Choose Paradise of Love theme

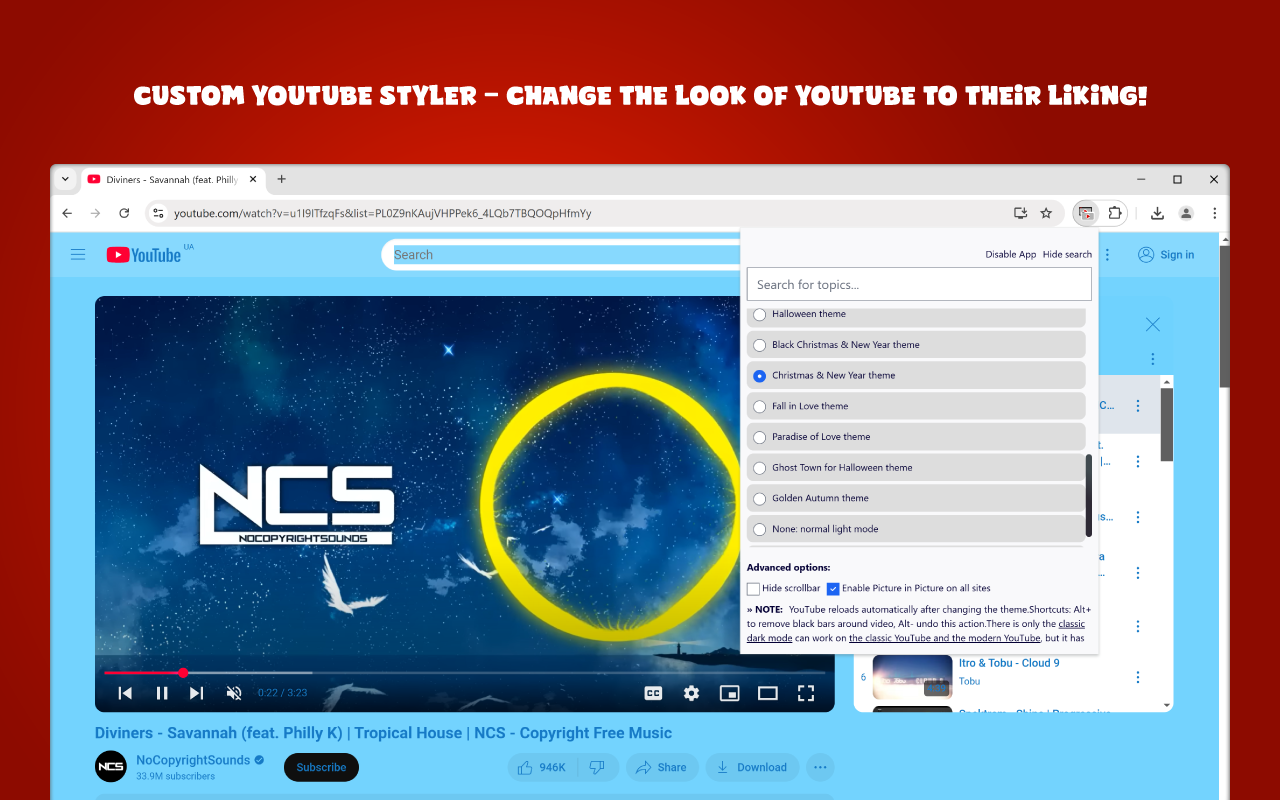tap(760, 437)
